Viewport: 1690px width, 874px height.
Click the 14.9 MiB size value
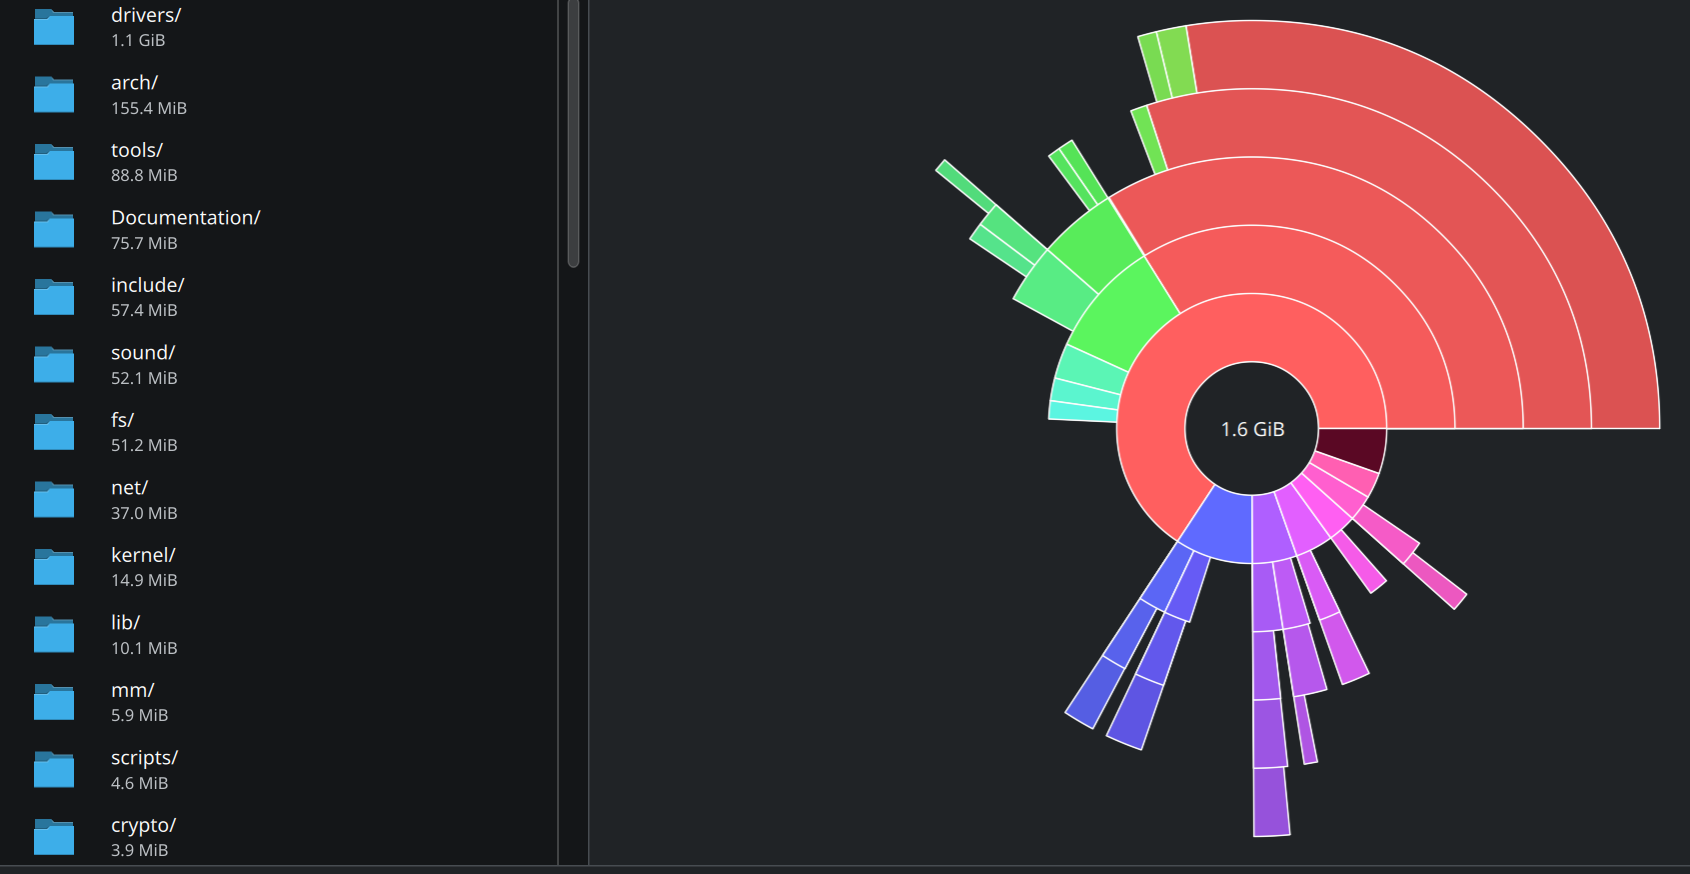144,580
